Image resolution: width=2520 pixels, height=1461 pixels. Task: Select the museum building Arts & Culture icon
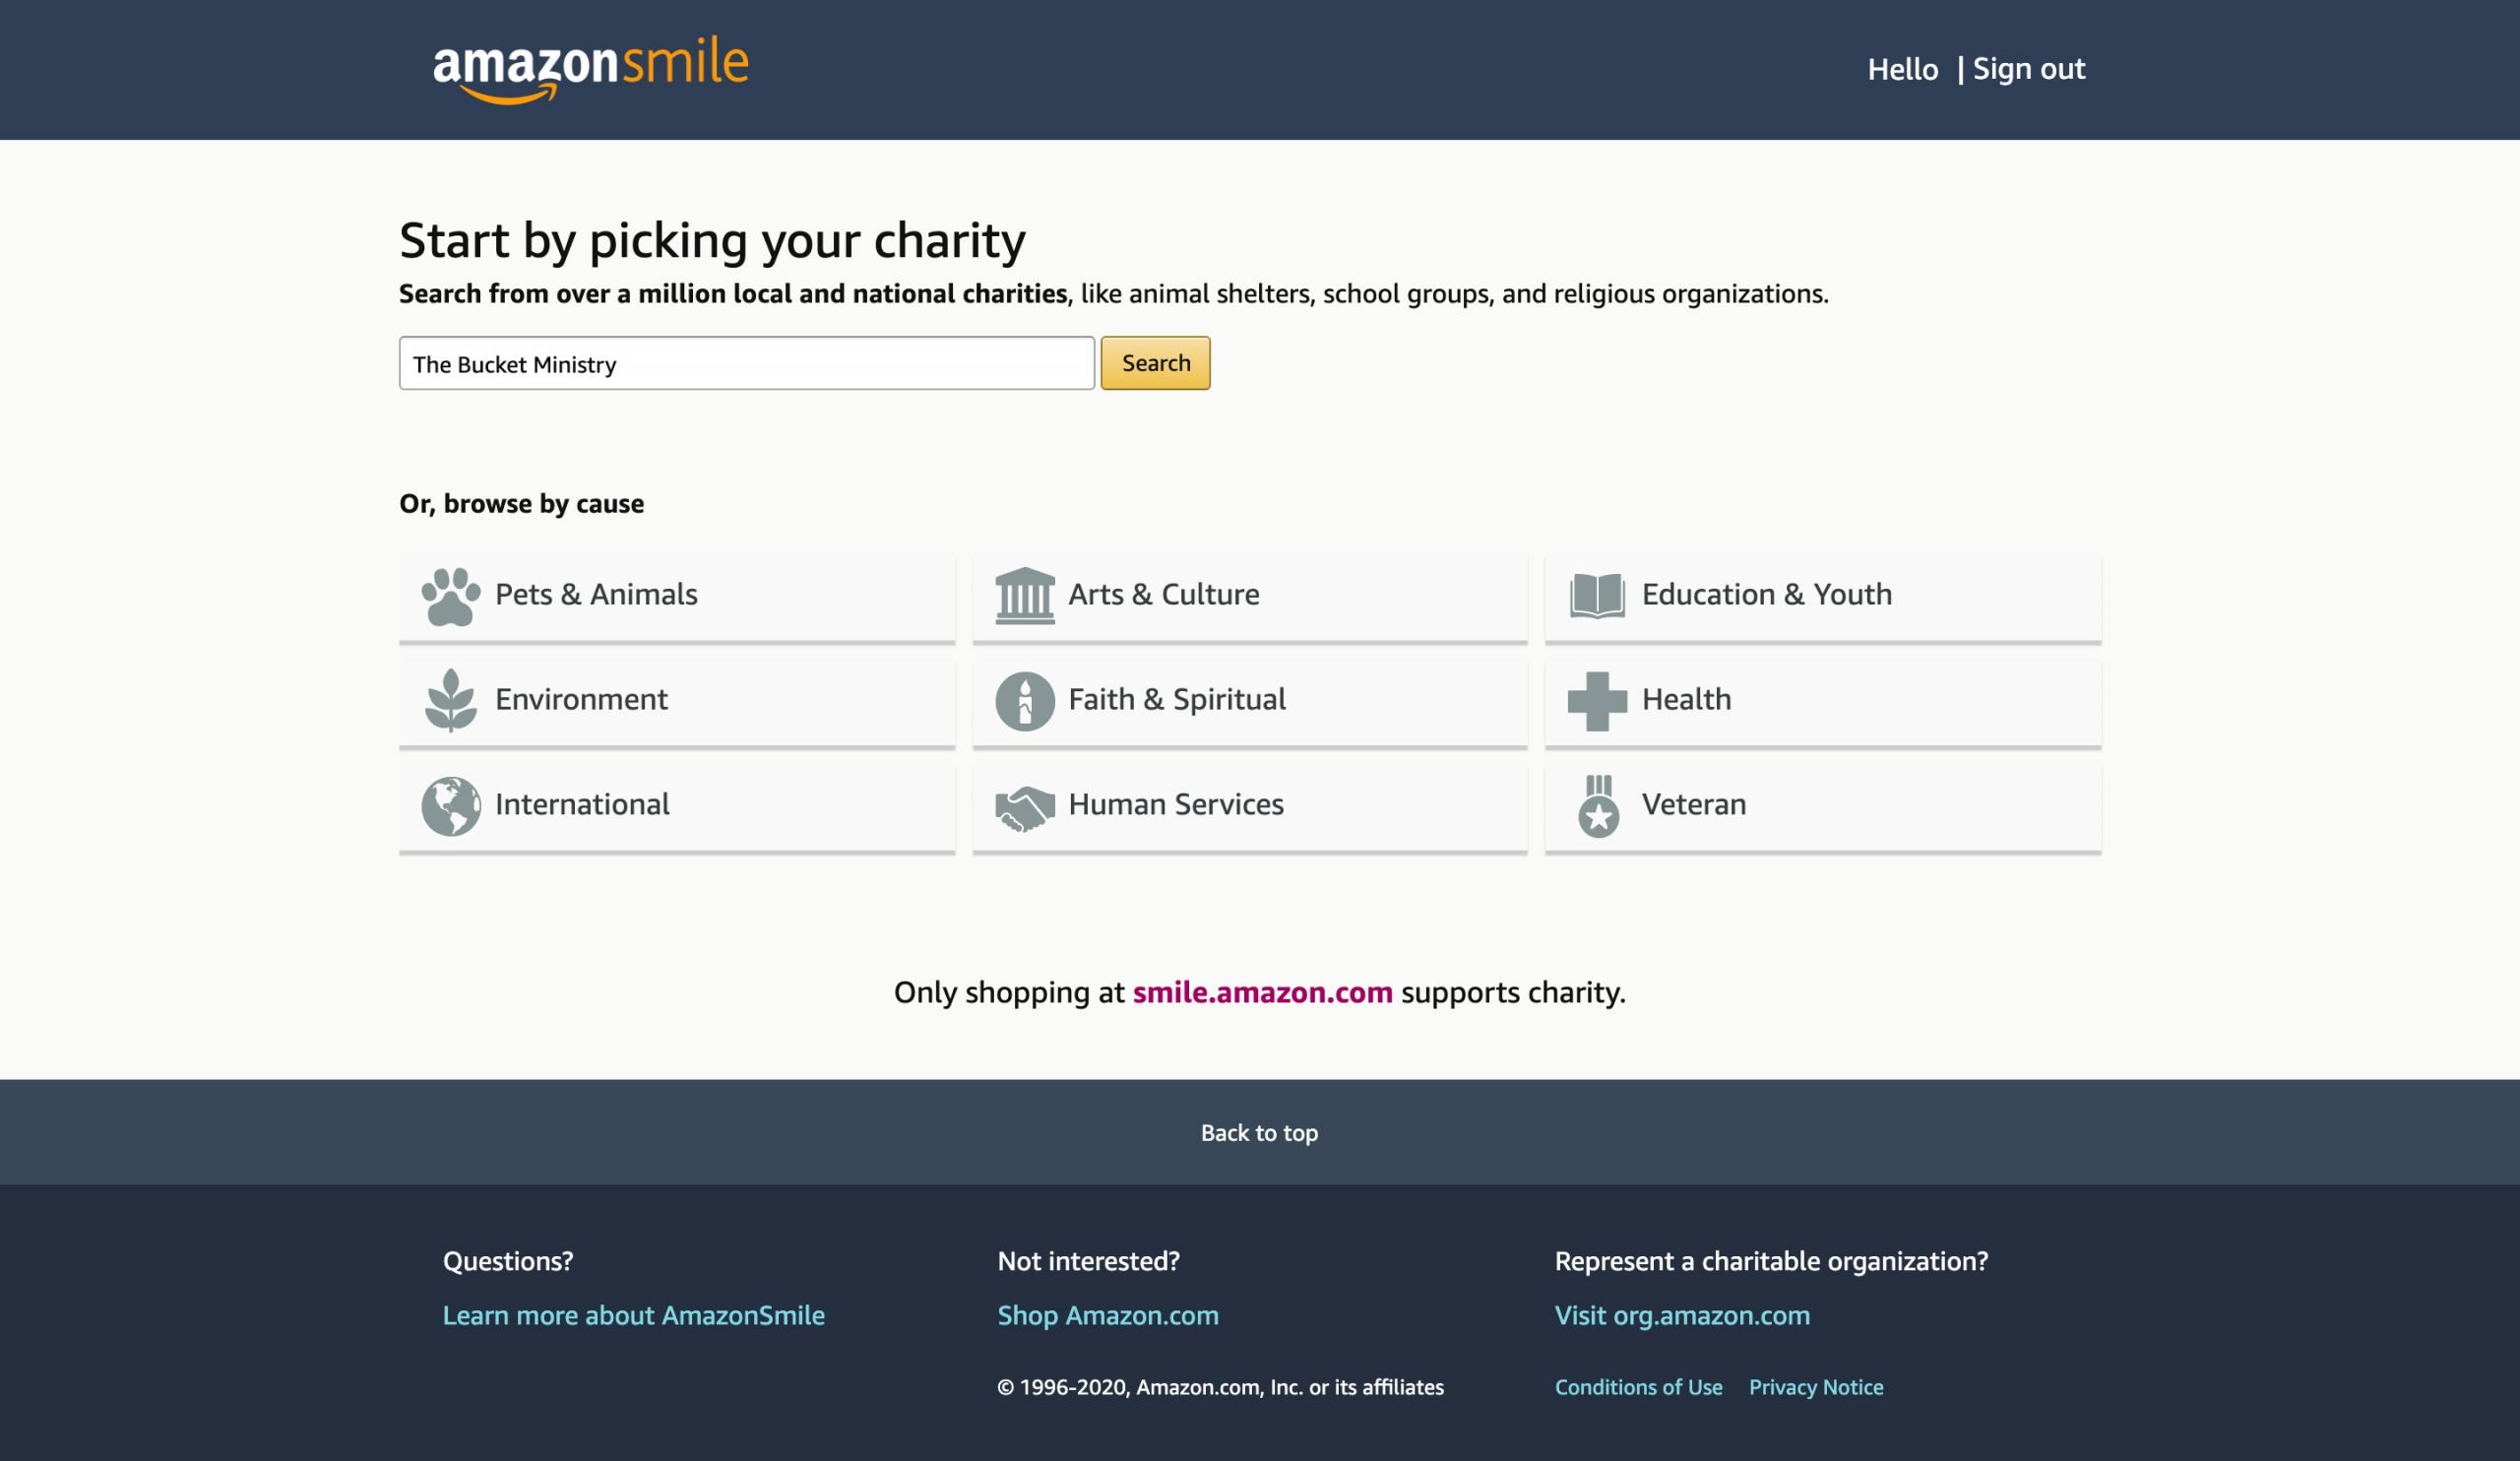point(1024,596)
